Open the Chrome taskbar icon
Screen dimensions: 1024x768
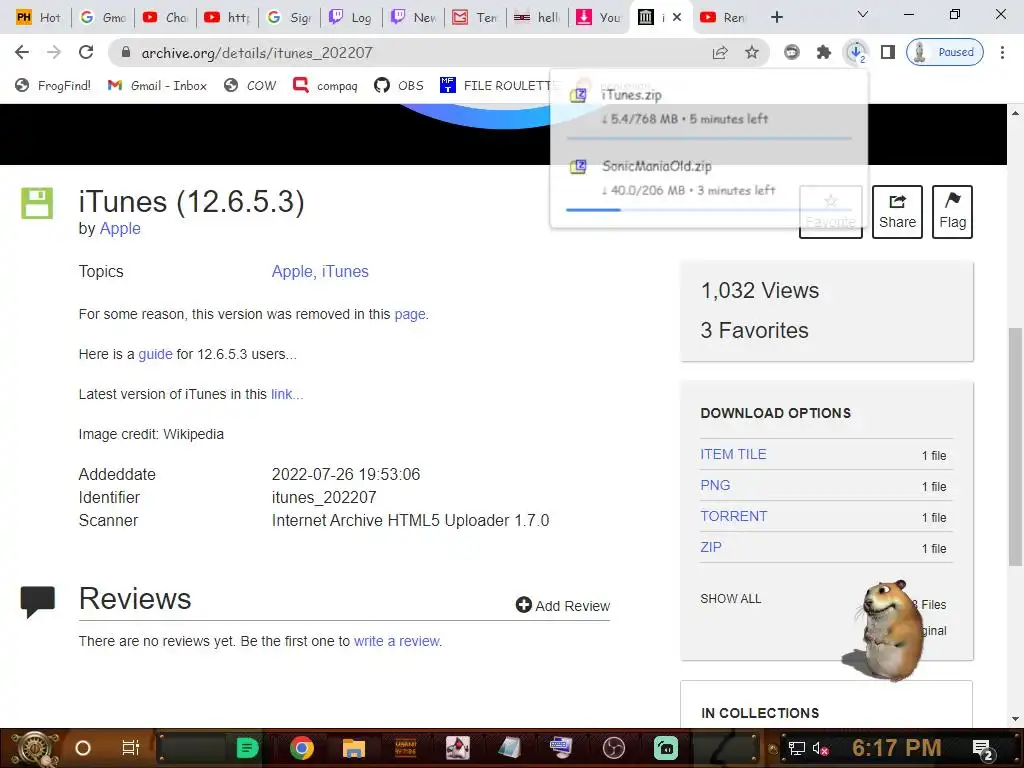pyautogui.click(x=302, y=748)
